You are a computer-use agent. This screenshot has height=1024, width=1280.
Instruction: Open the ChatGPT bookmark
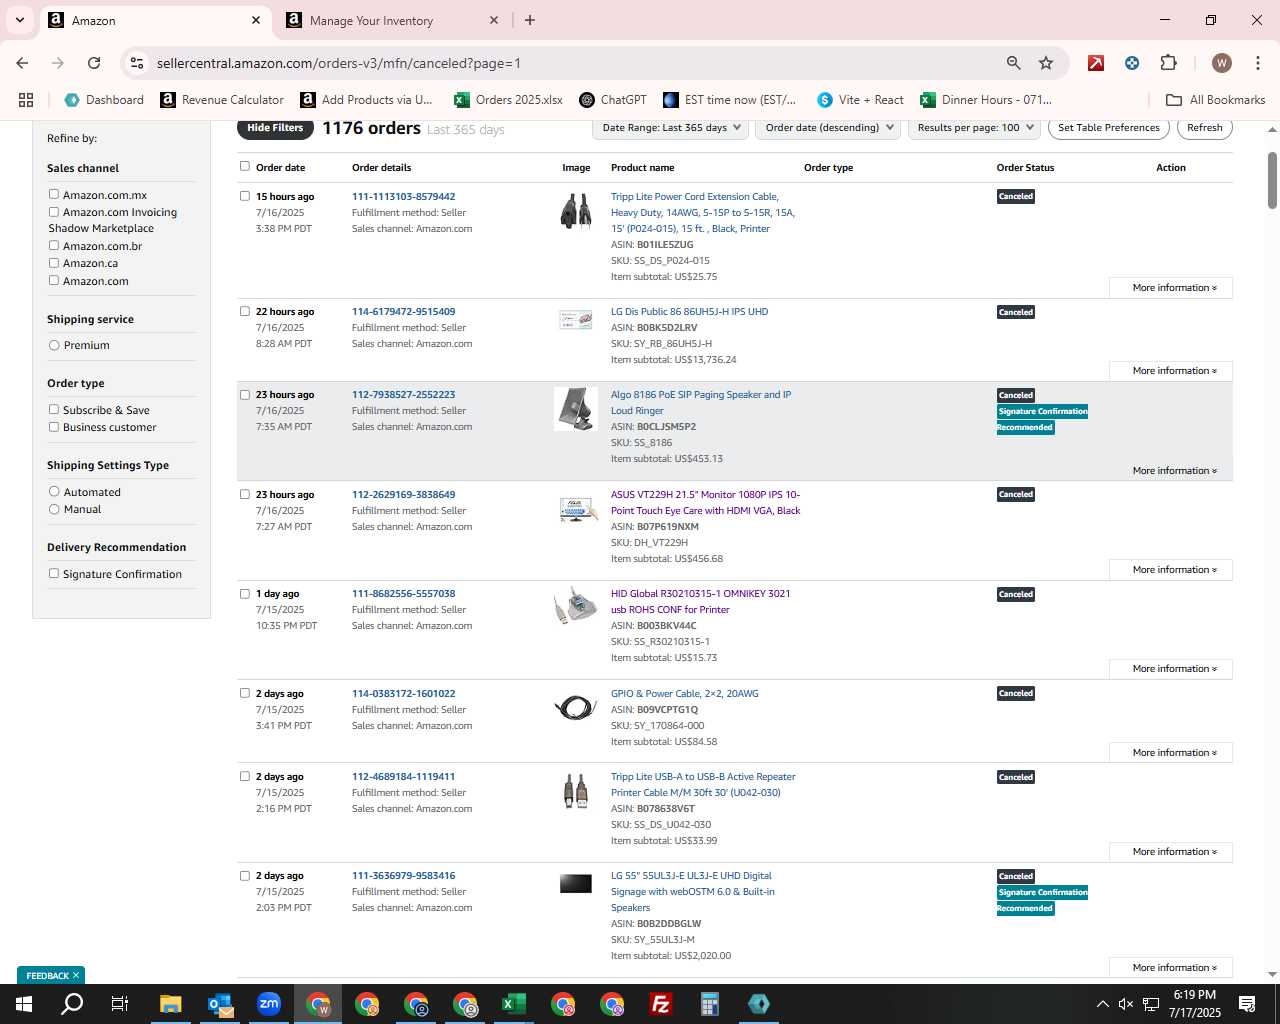[x=612, y=100]
